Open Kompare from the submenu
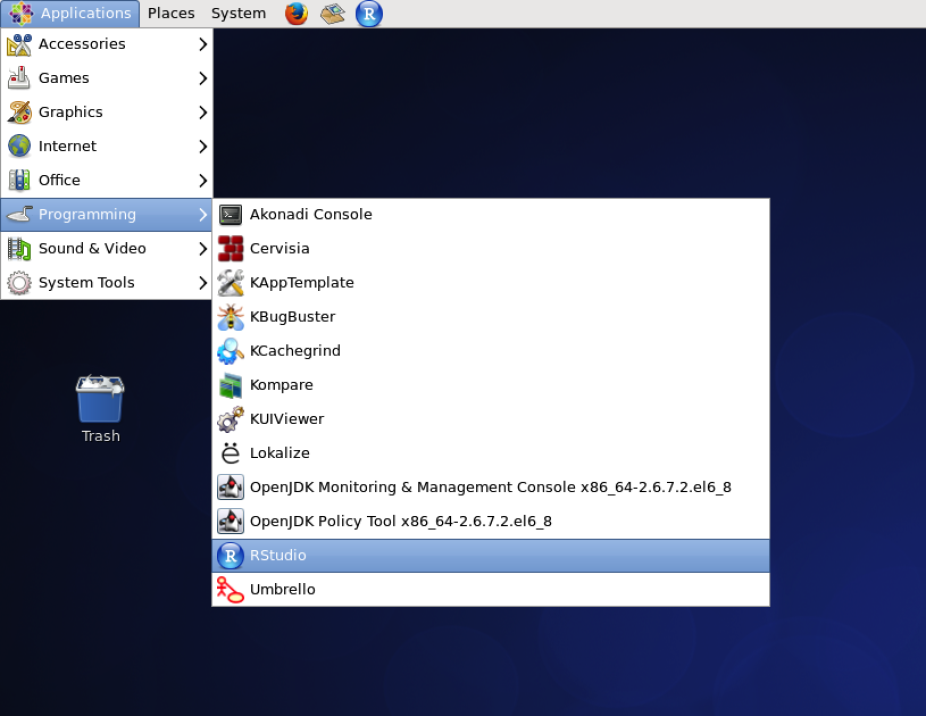 491,385
